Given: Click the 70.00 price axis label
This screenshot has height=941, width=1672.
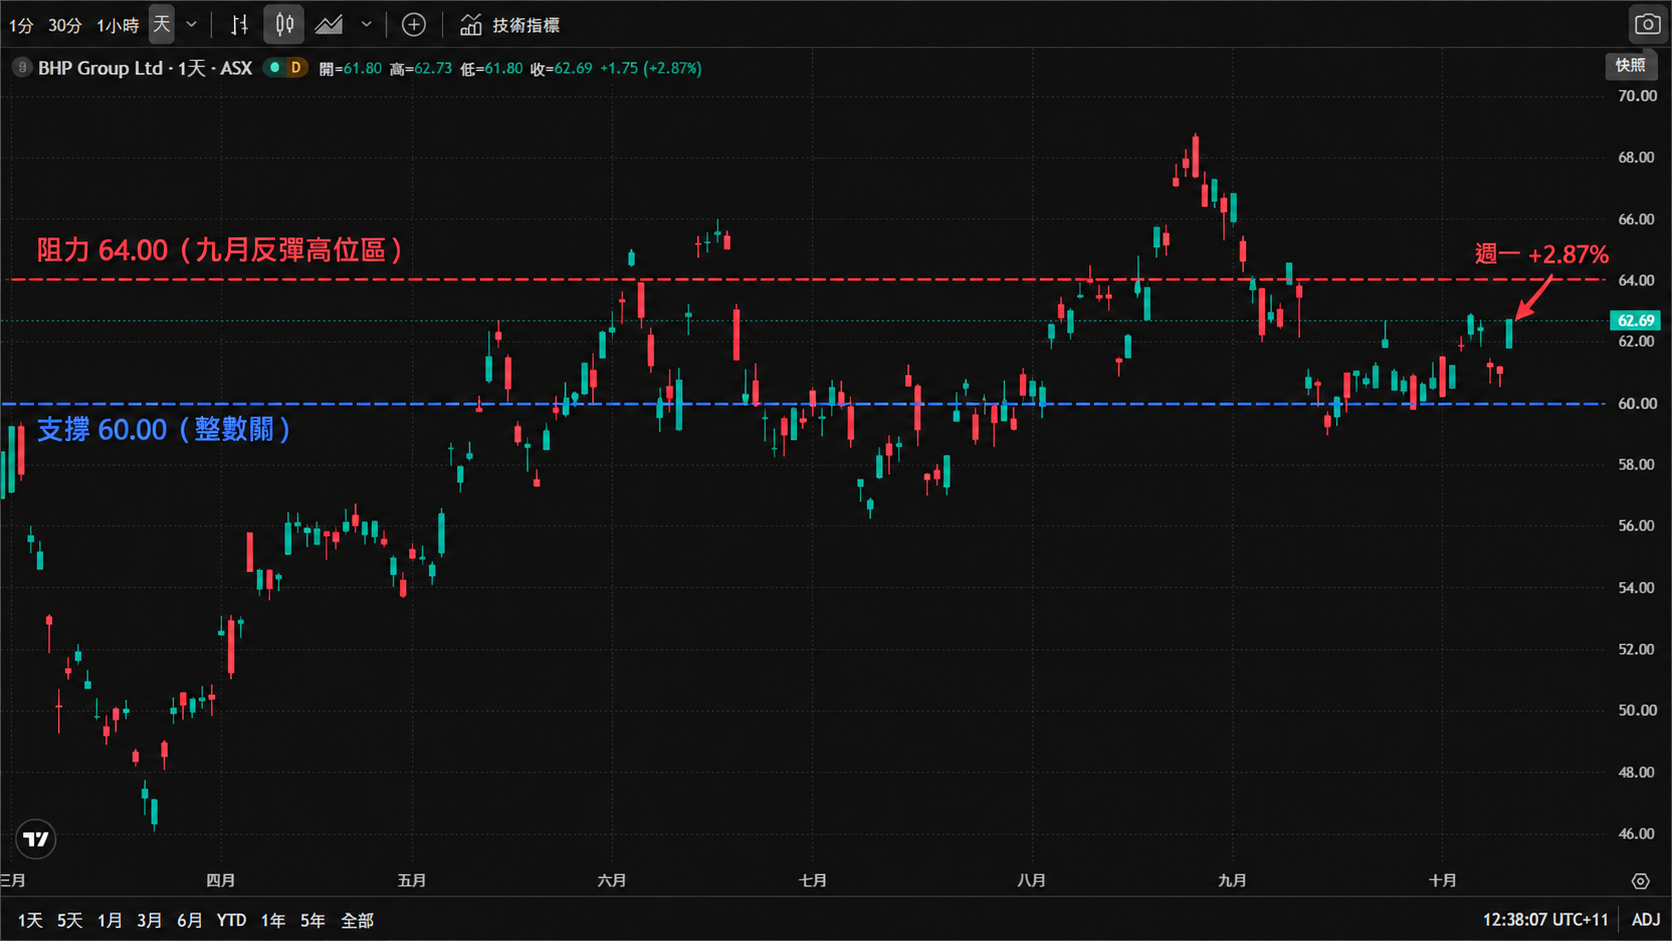Looking at the screenshot, I should click(x=1637, y=96).
